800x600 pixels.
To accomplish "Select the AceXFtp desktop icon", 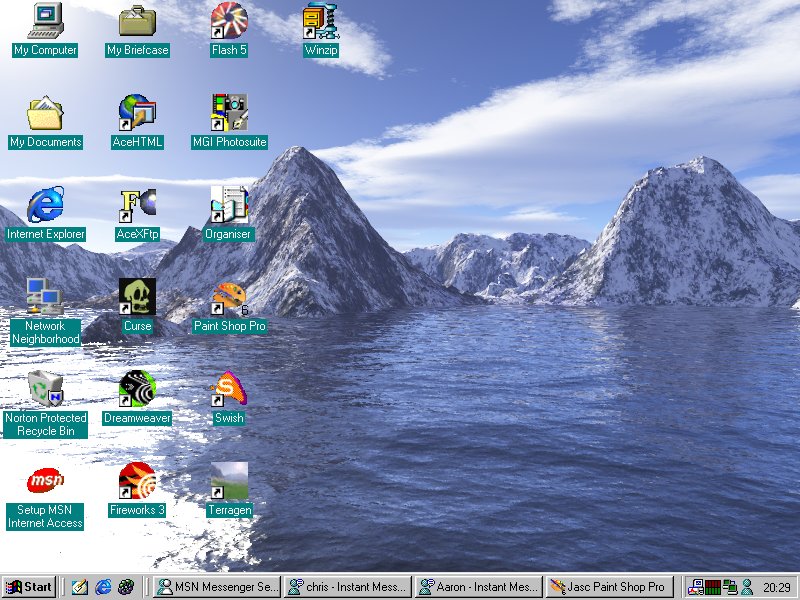I will click(x=137, y=205).
